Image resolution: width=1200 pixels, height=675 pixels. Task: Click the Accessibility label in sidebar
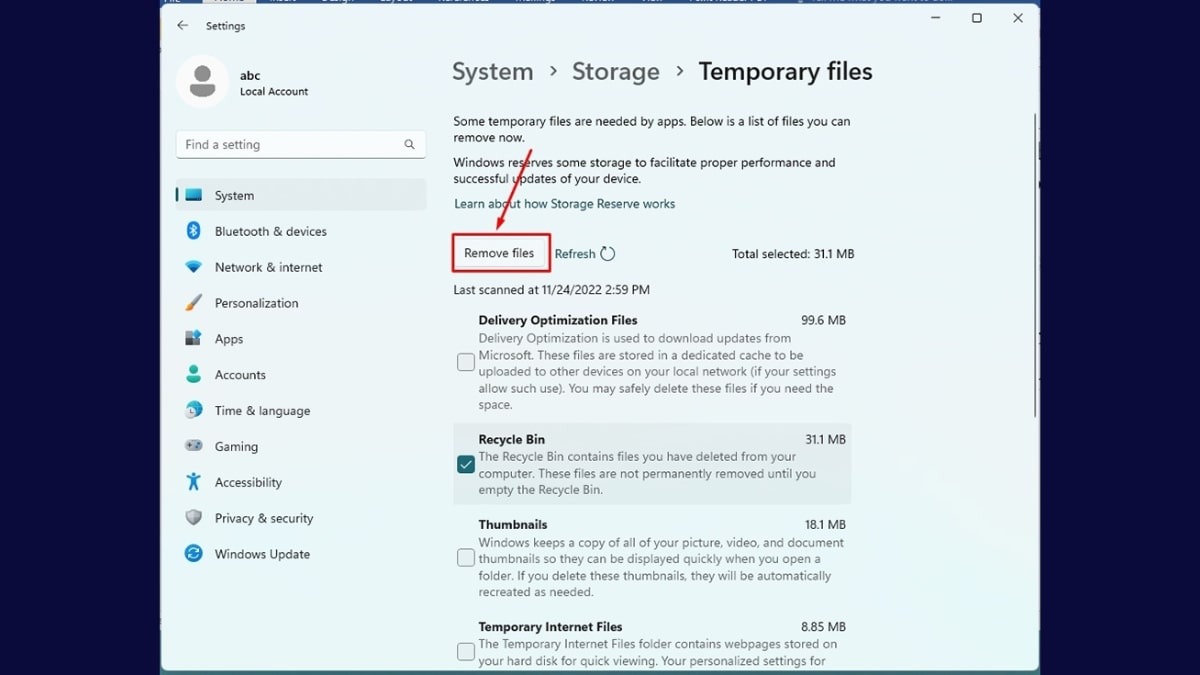248,482
